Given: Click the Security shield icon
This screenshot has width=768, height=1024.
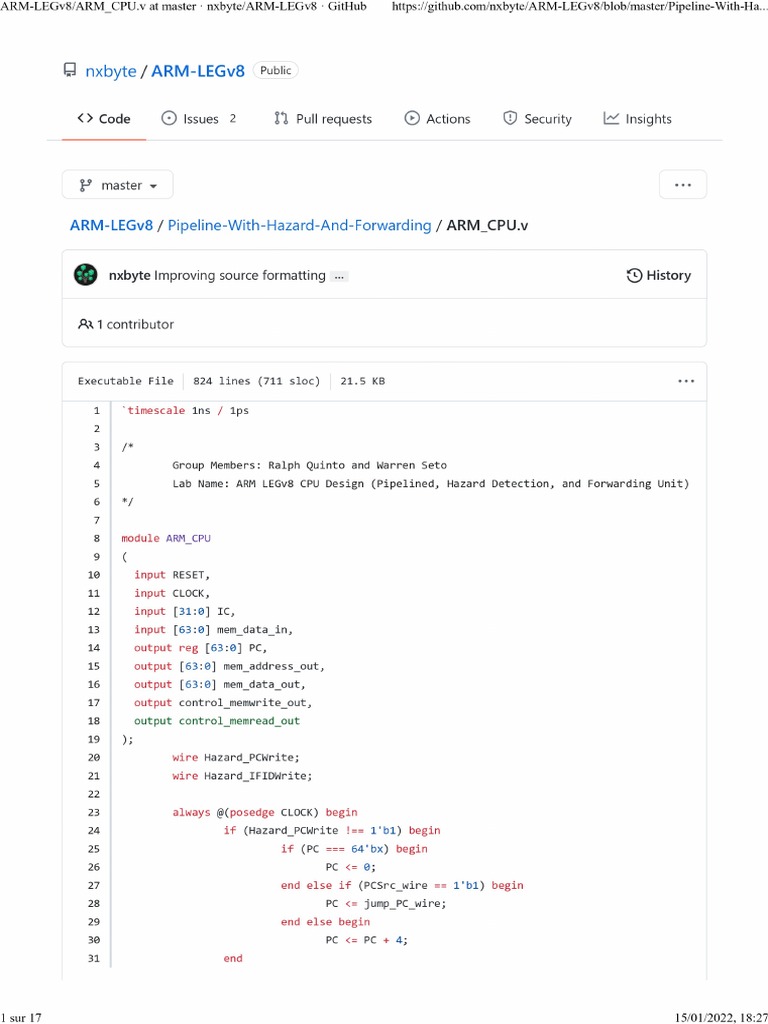Looking at the screenshot, I should [x=510, y=119].
